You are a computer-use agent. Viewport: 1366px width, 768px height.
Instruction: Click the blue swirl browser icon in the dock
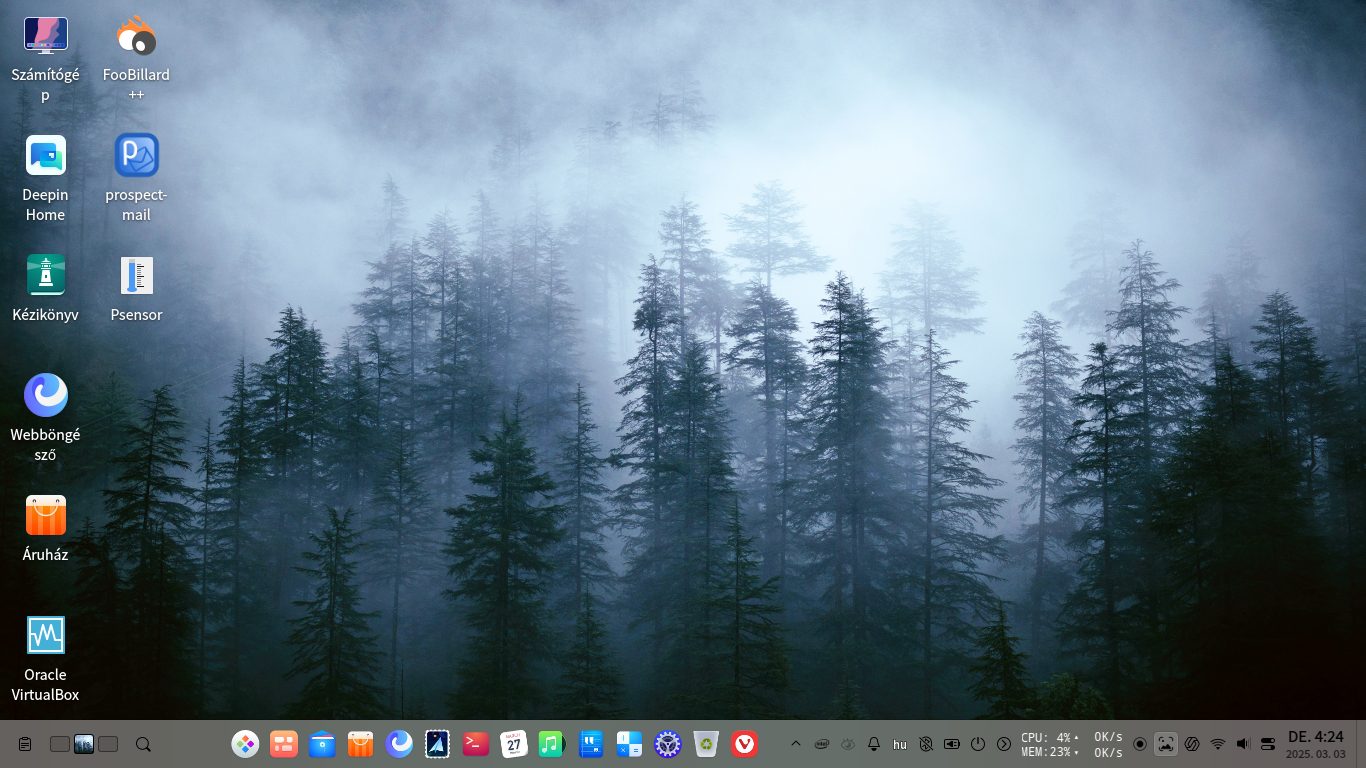pos(399,744)
